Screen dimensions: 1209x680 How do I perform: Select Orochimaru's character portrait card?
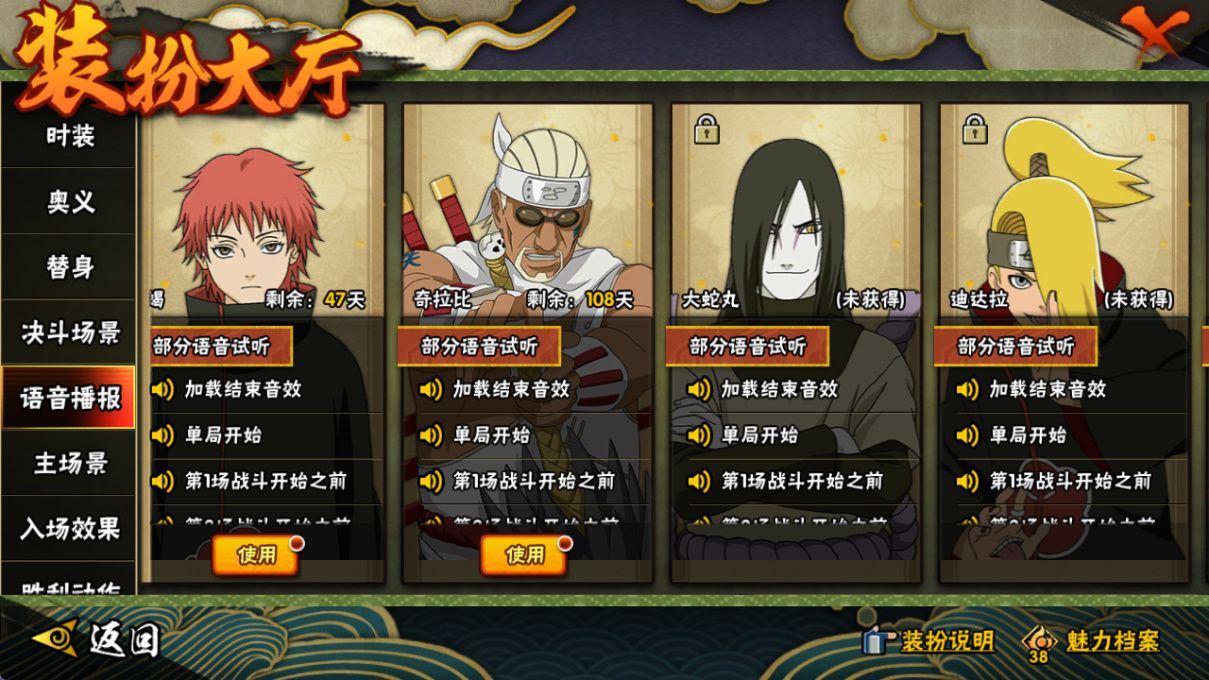(x=796, y=210)
